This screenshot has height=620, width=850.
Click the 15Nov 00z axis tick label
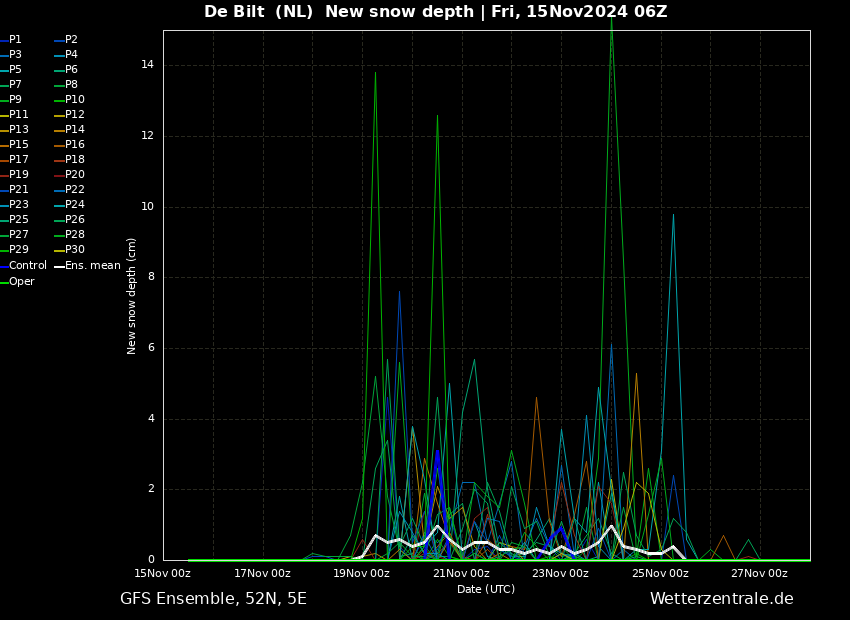coord(162,573)
